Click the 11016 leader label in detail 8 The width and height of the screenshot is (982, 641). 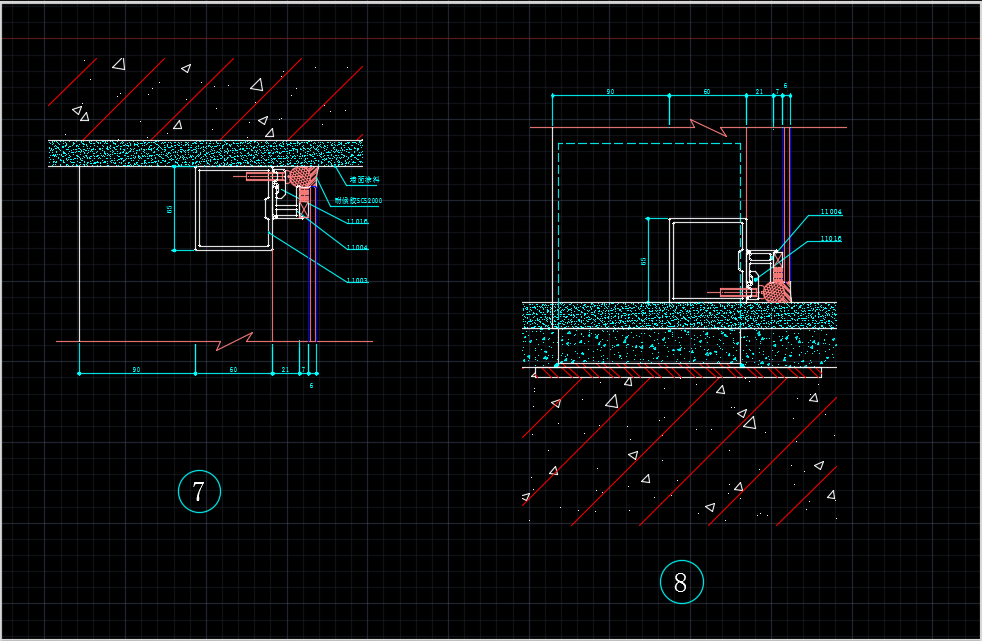coord(830,239)
